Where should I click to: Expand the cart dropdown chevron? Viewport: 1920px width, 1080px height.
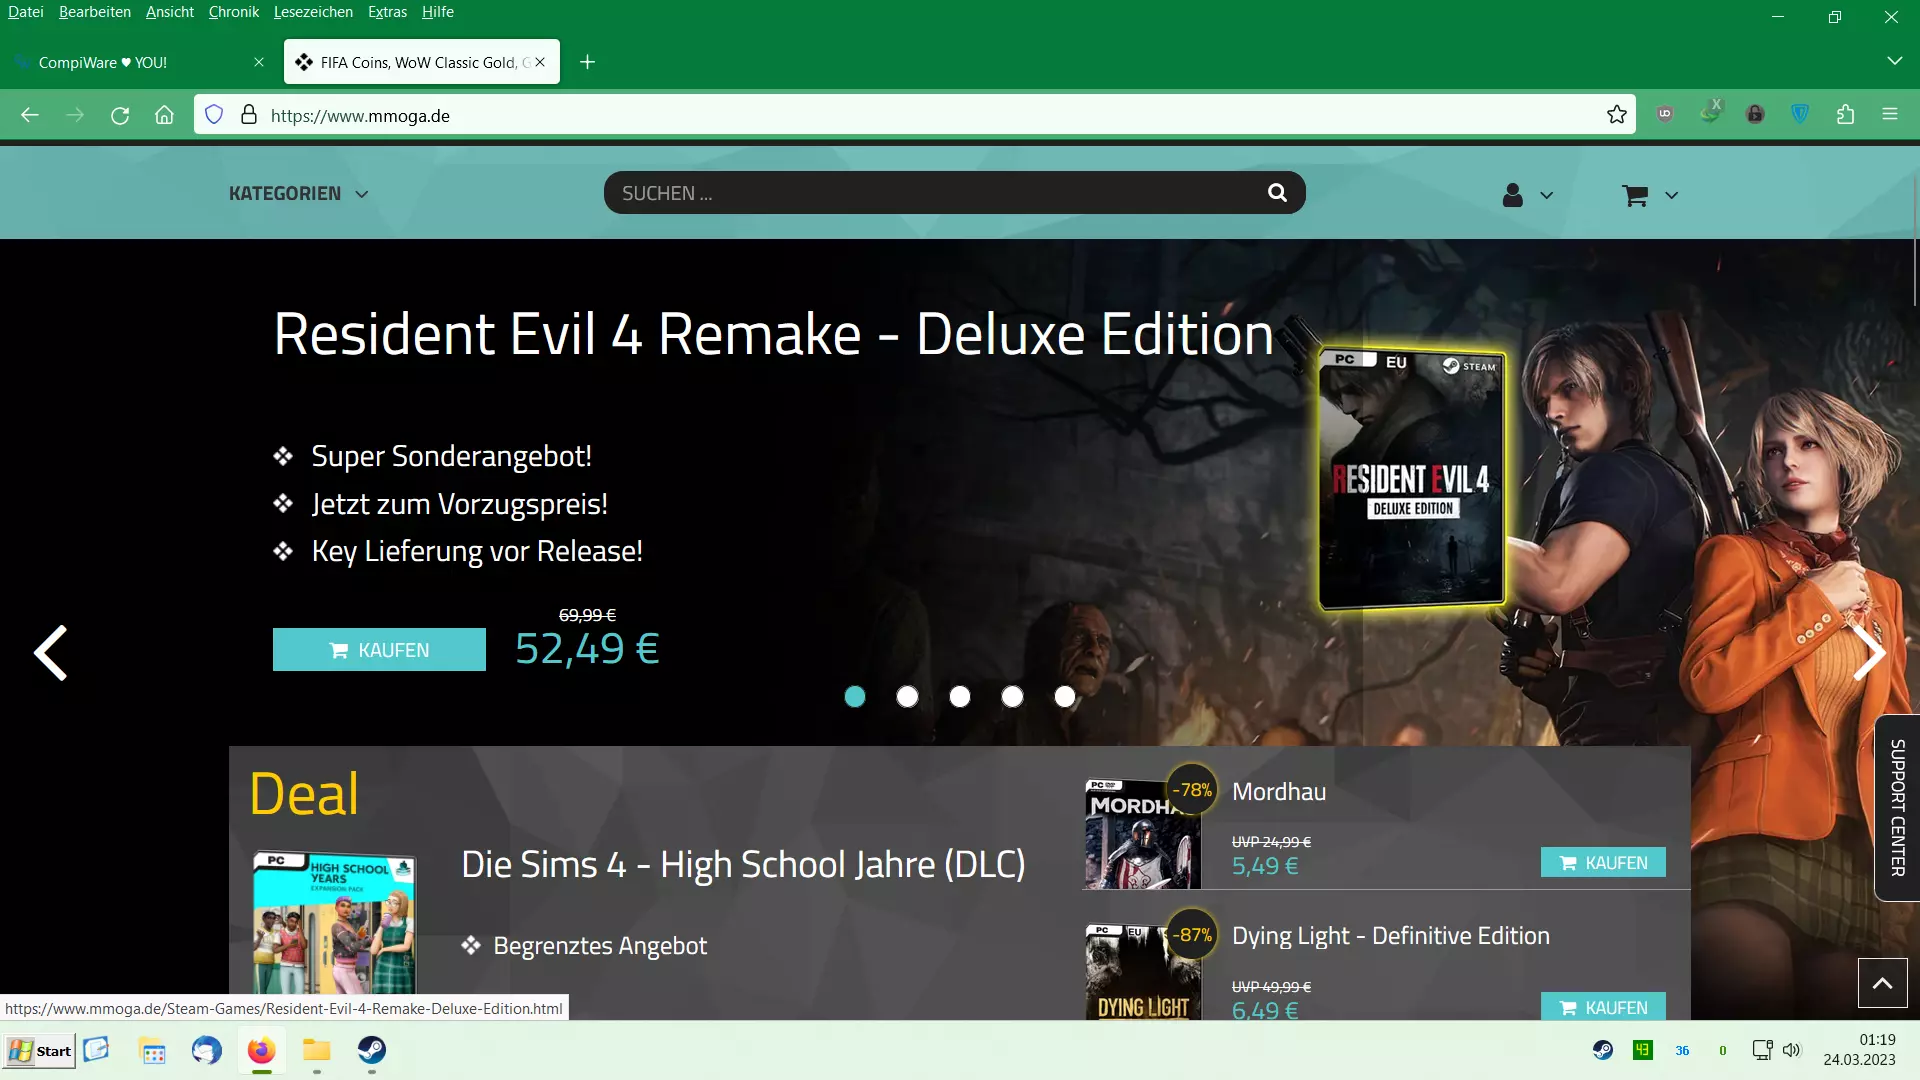click(x=1671, y=196)
